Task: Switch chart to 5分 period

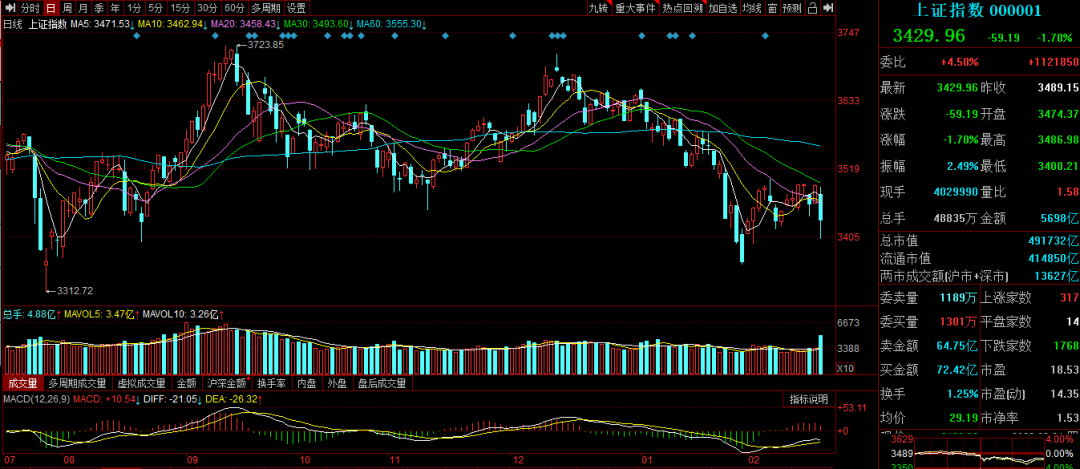Action: tap(156, 8)
